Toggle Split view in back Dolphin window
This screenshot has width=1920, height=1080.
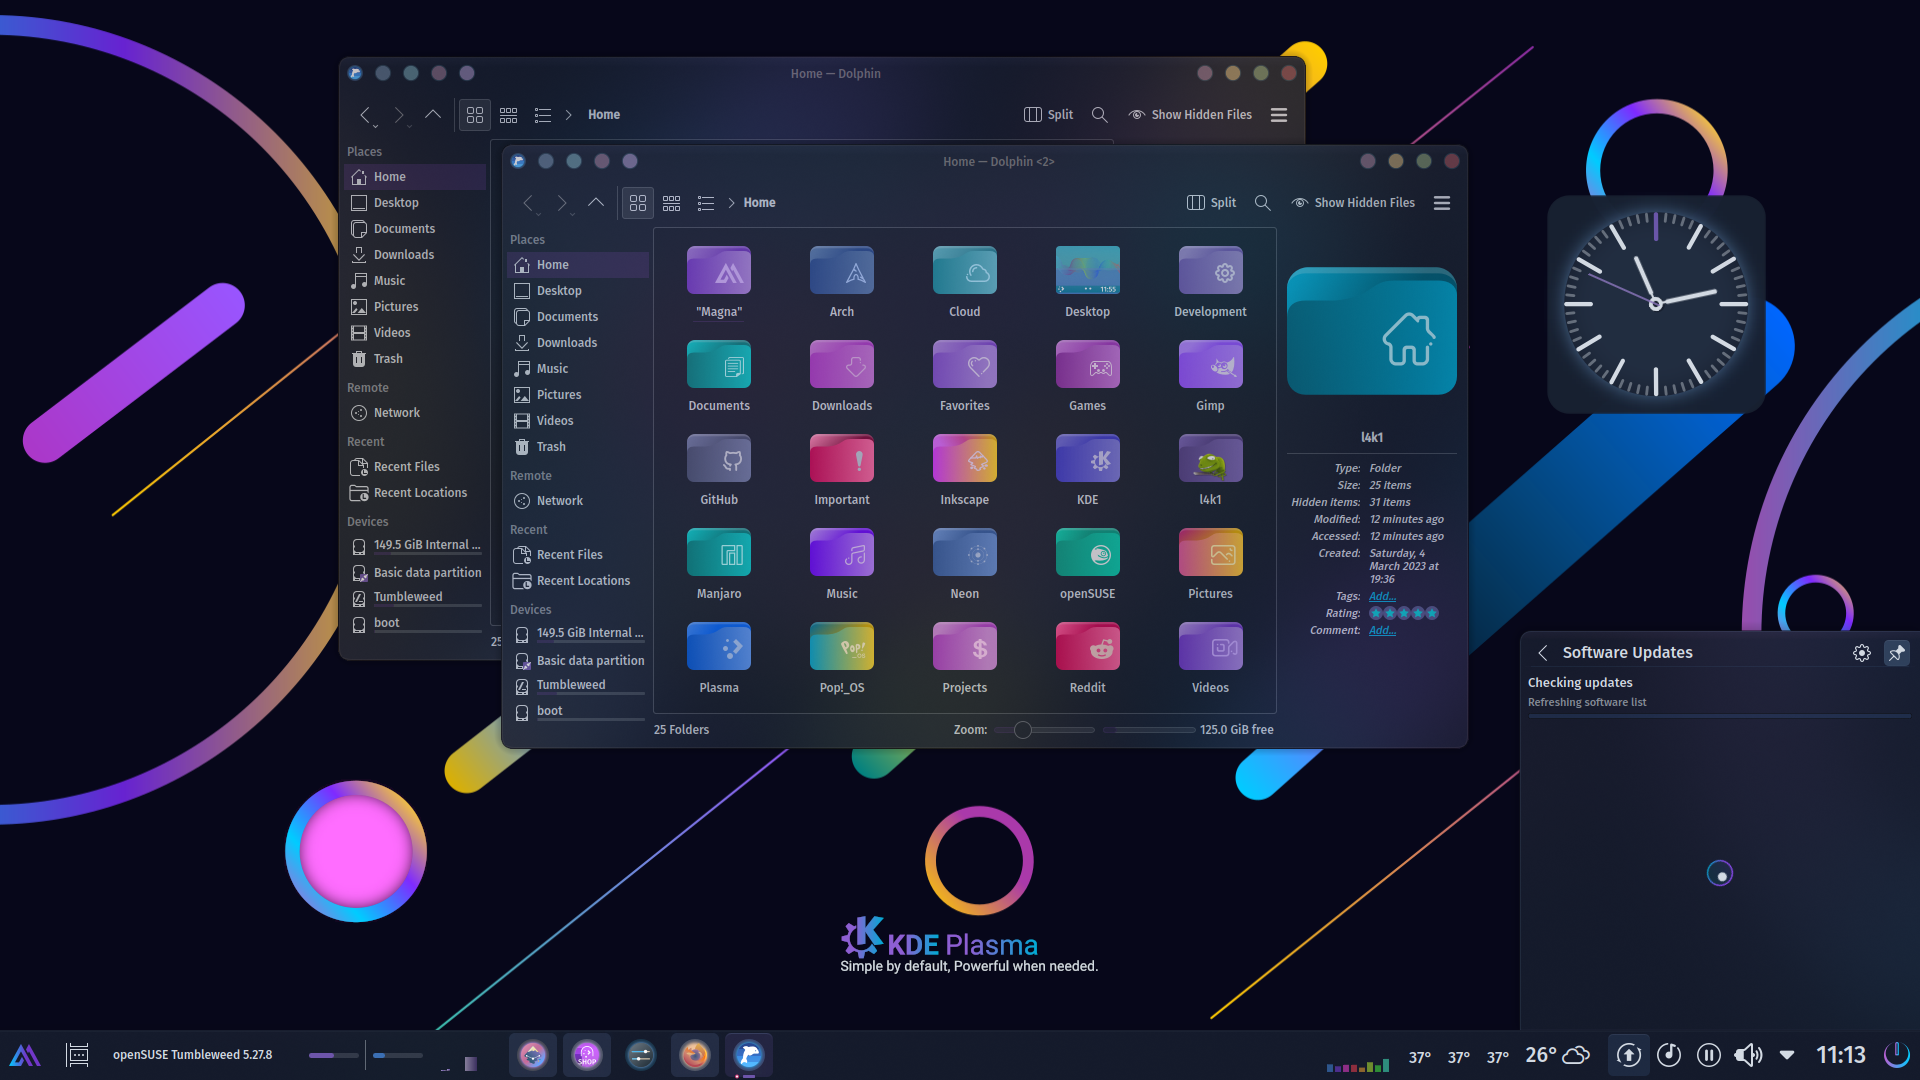pos(1048,115)
